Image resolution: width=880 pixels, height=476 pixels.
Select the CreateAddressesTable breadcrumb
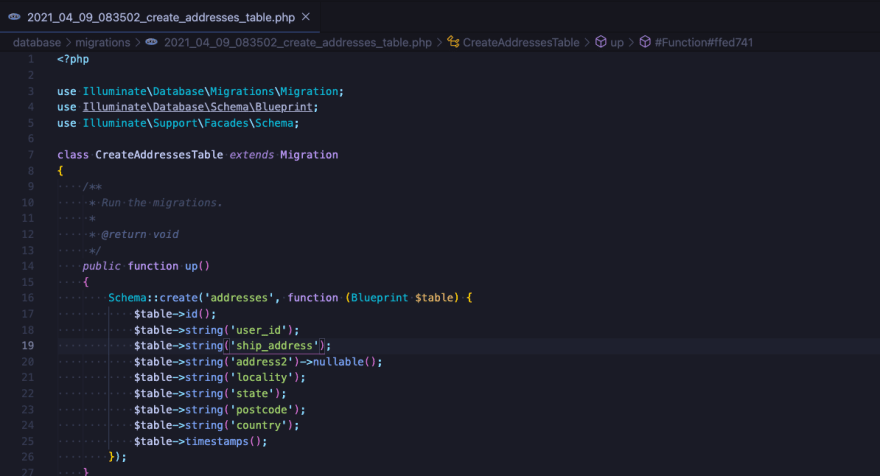point(520,43)
